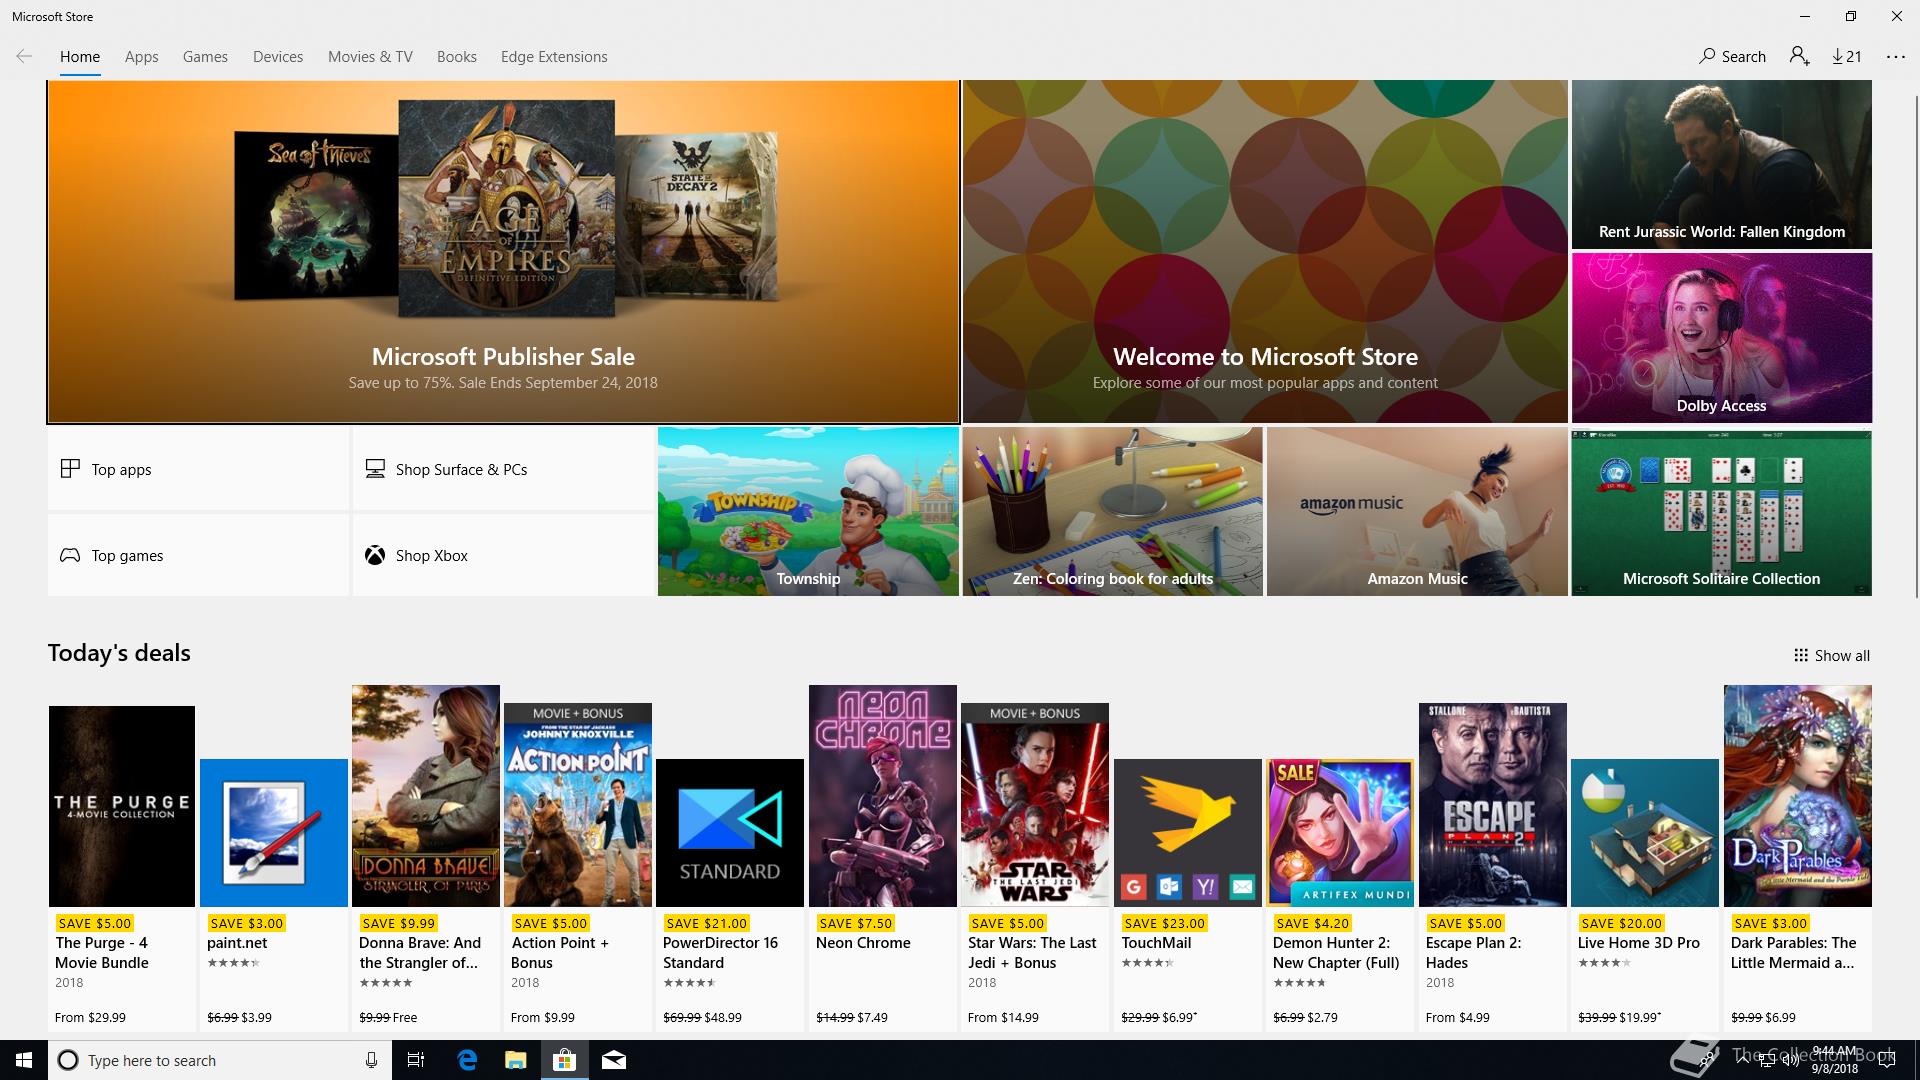Click Shop Surface & PCs tile

pyautogui.click(x=503, y=469)
